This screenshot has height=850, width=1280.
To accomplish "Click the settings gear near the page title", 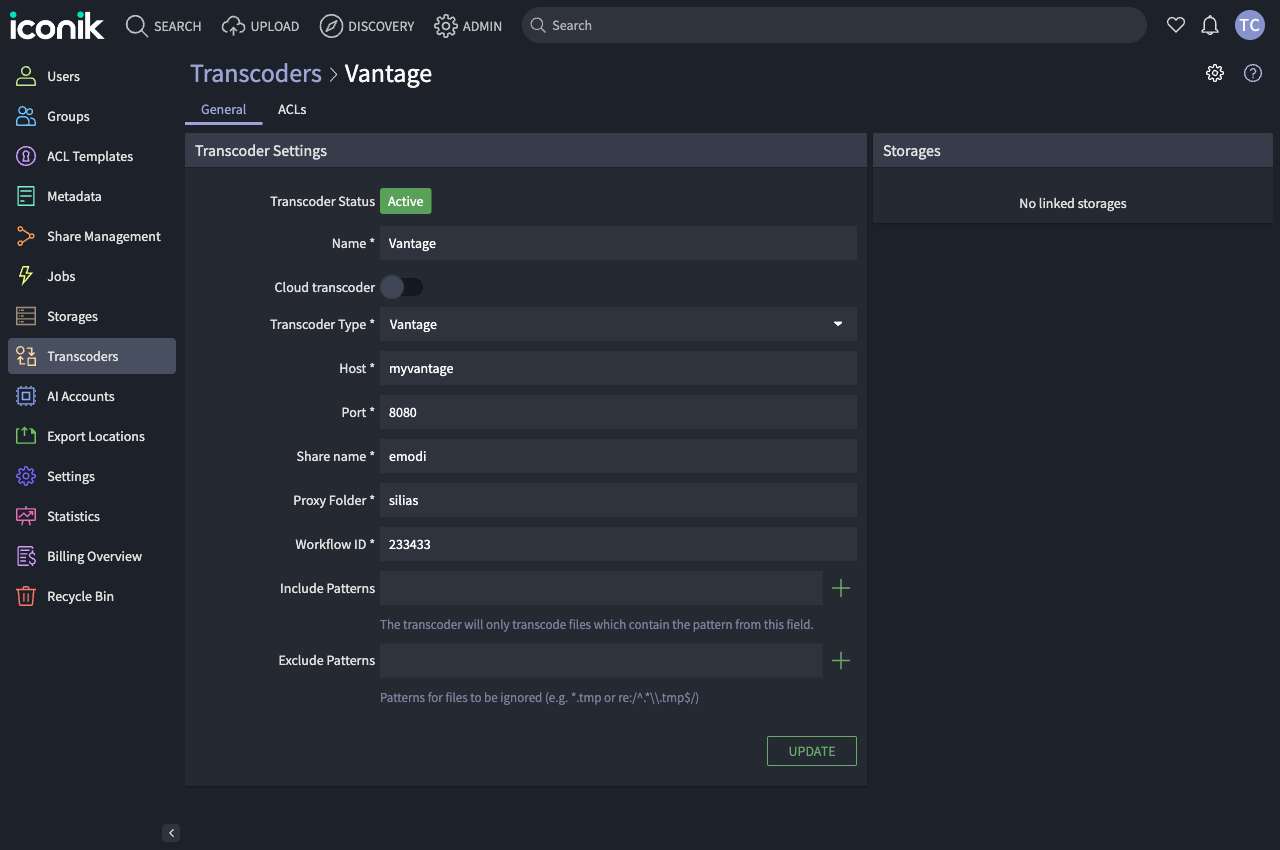I will tap(1214, 72).
